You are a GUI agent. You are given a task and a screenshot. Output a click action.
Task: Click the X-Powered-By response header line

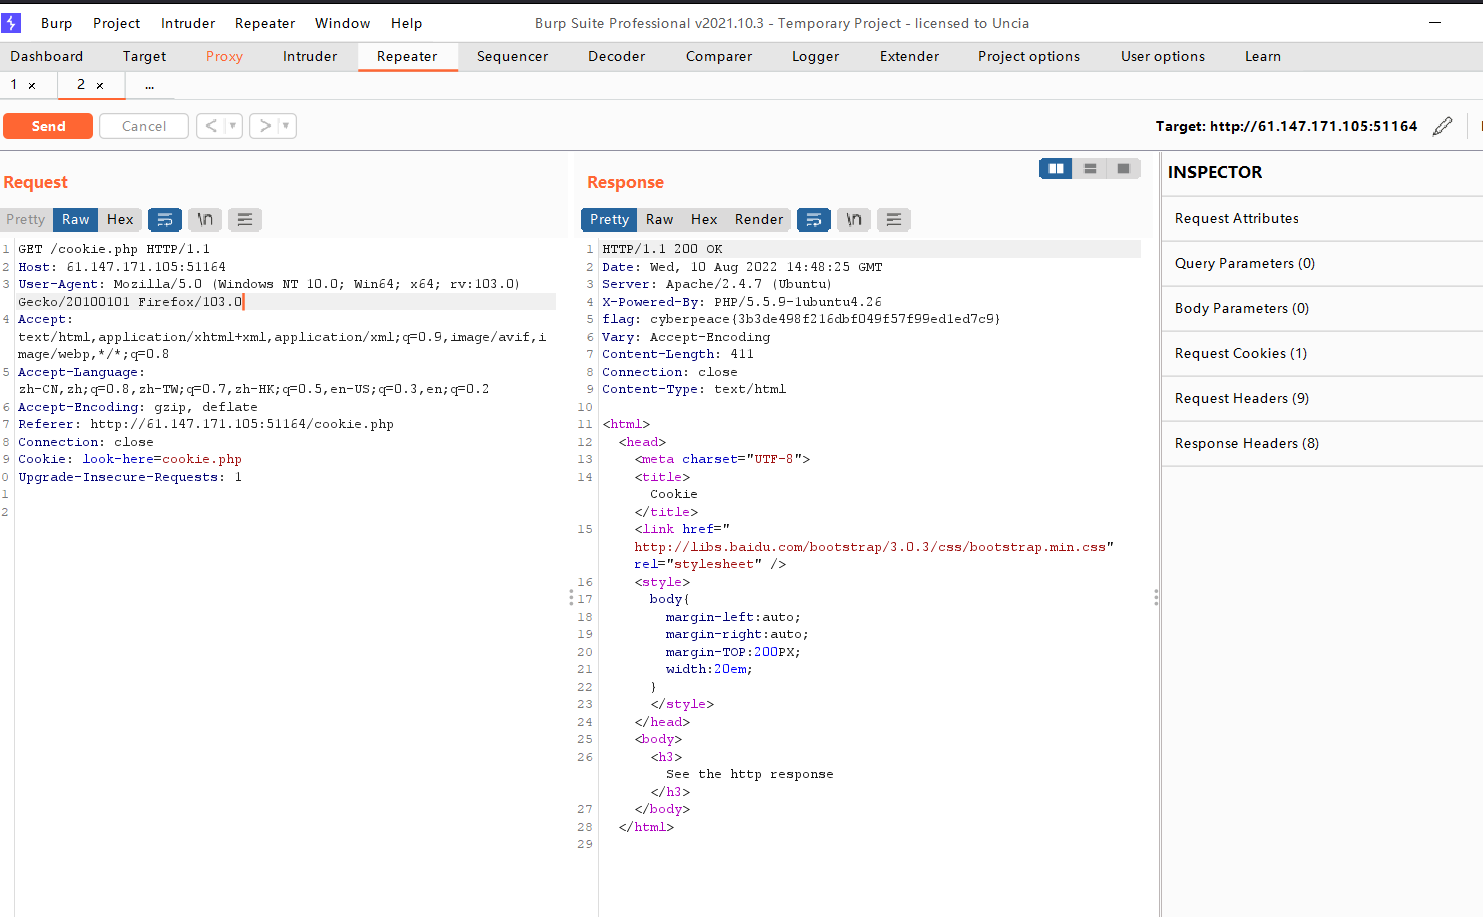742,302
